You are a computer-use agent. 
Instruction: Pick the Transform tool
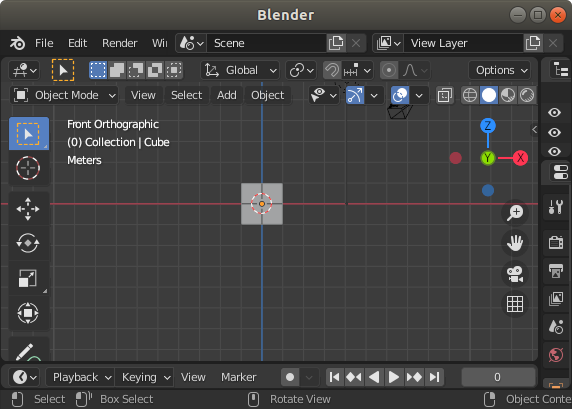(x=28, y=313)
